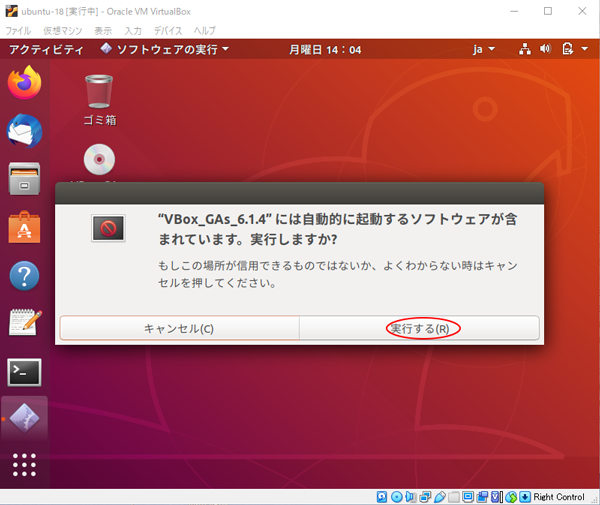Expand the system menu arrow in top bar
Viewport: 600px width, 505px height.
pyautogui.click(x=585, y=49)
